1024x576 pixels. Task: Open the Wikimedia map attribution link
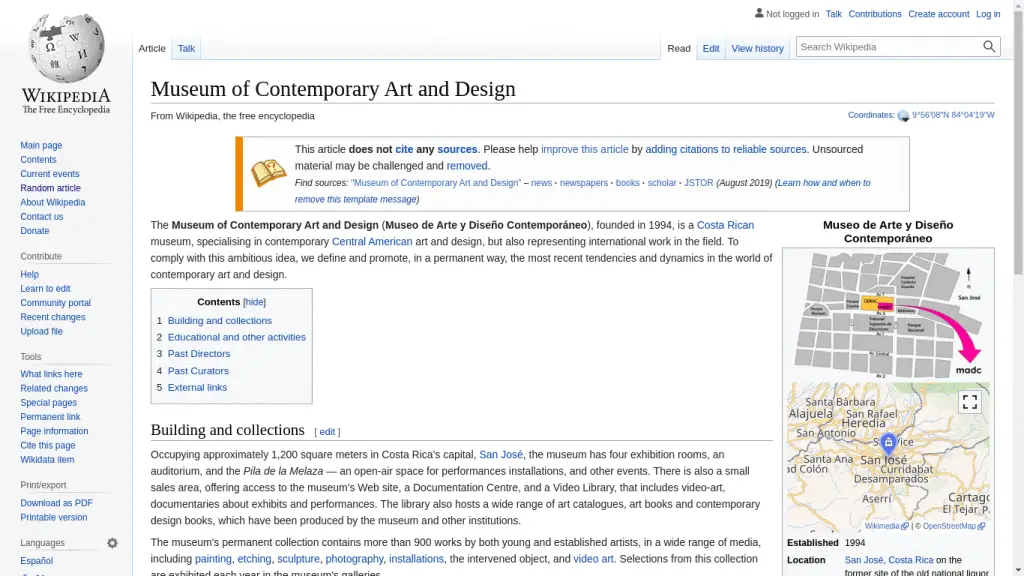point(882,526)
